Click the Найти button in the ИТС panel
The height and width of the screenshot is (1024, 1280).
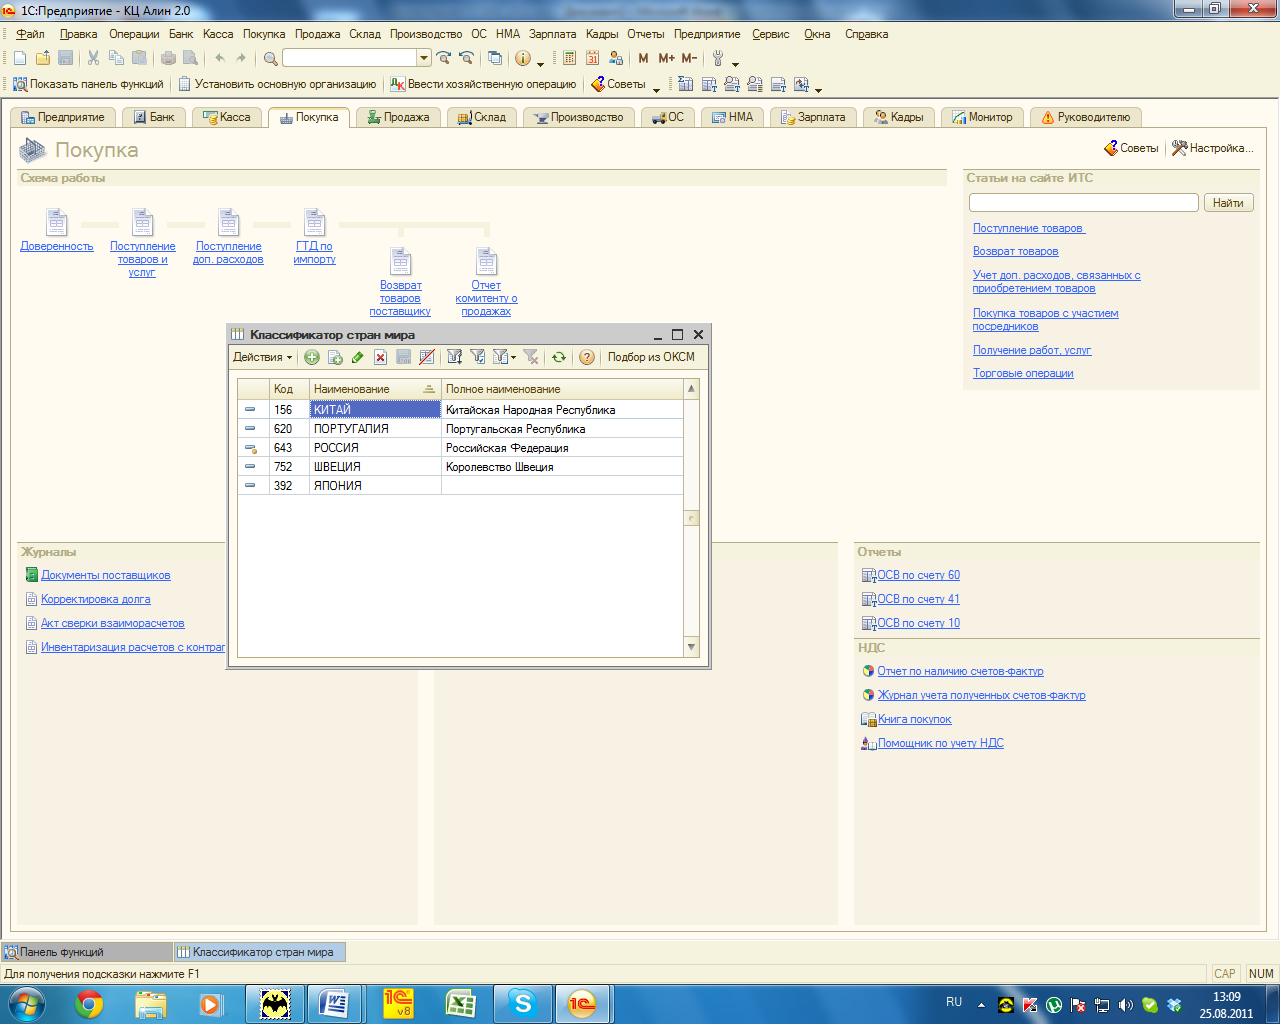(1228, 203)
